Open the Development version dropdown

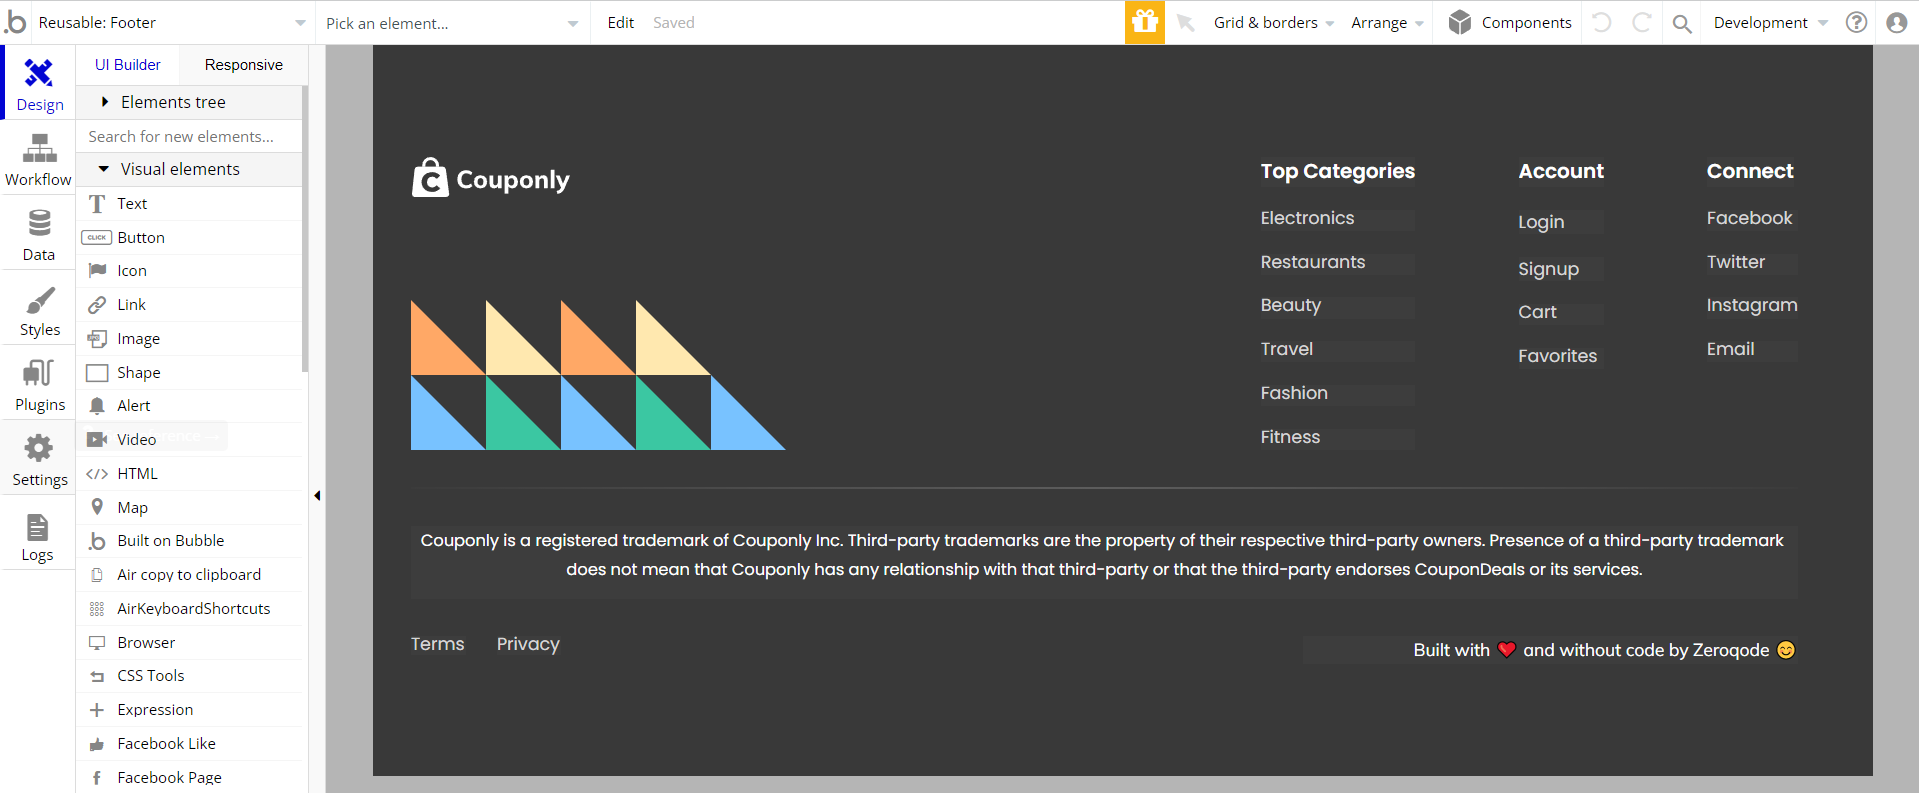[x=1770, y=22]
